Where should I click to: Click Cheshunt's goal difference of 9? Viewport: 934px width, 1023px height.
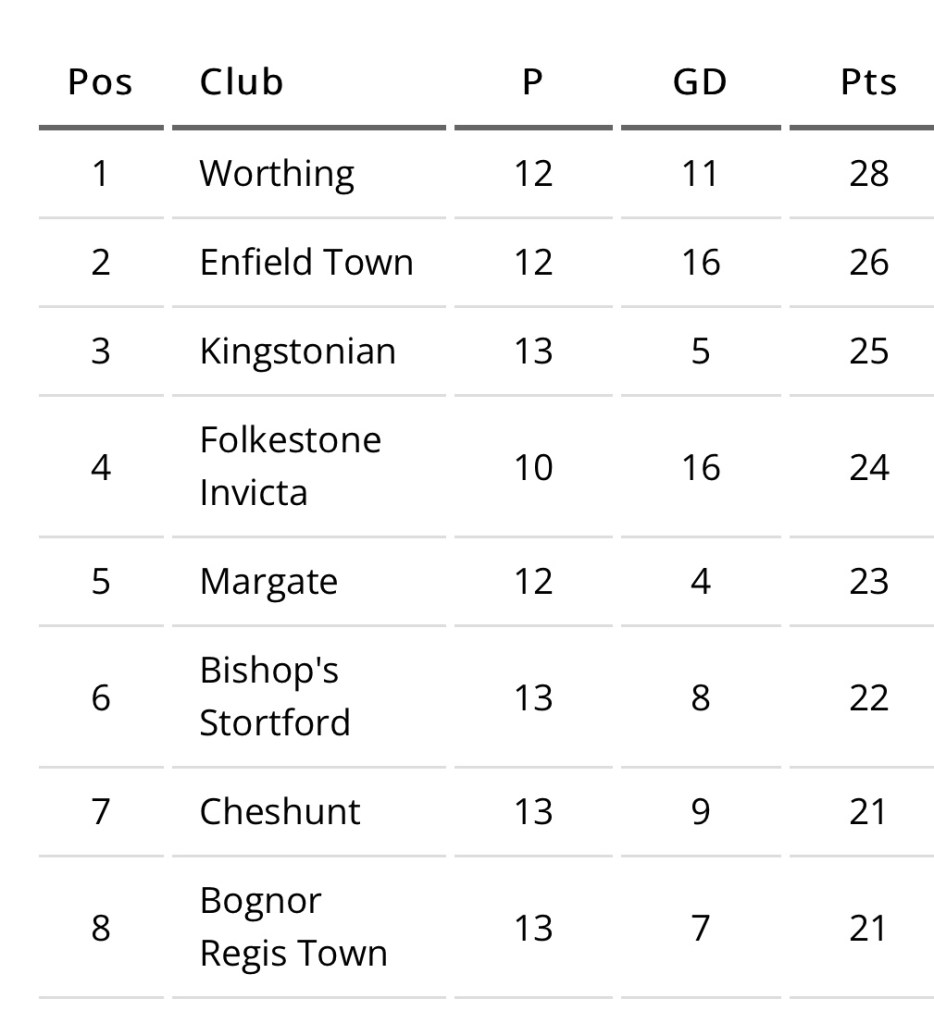coord(699,811)
